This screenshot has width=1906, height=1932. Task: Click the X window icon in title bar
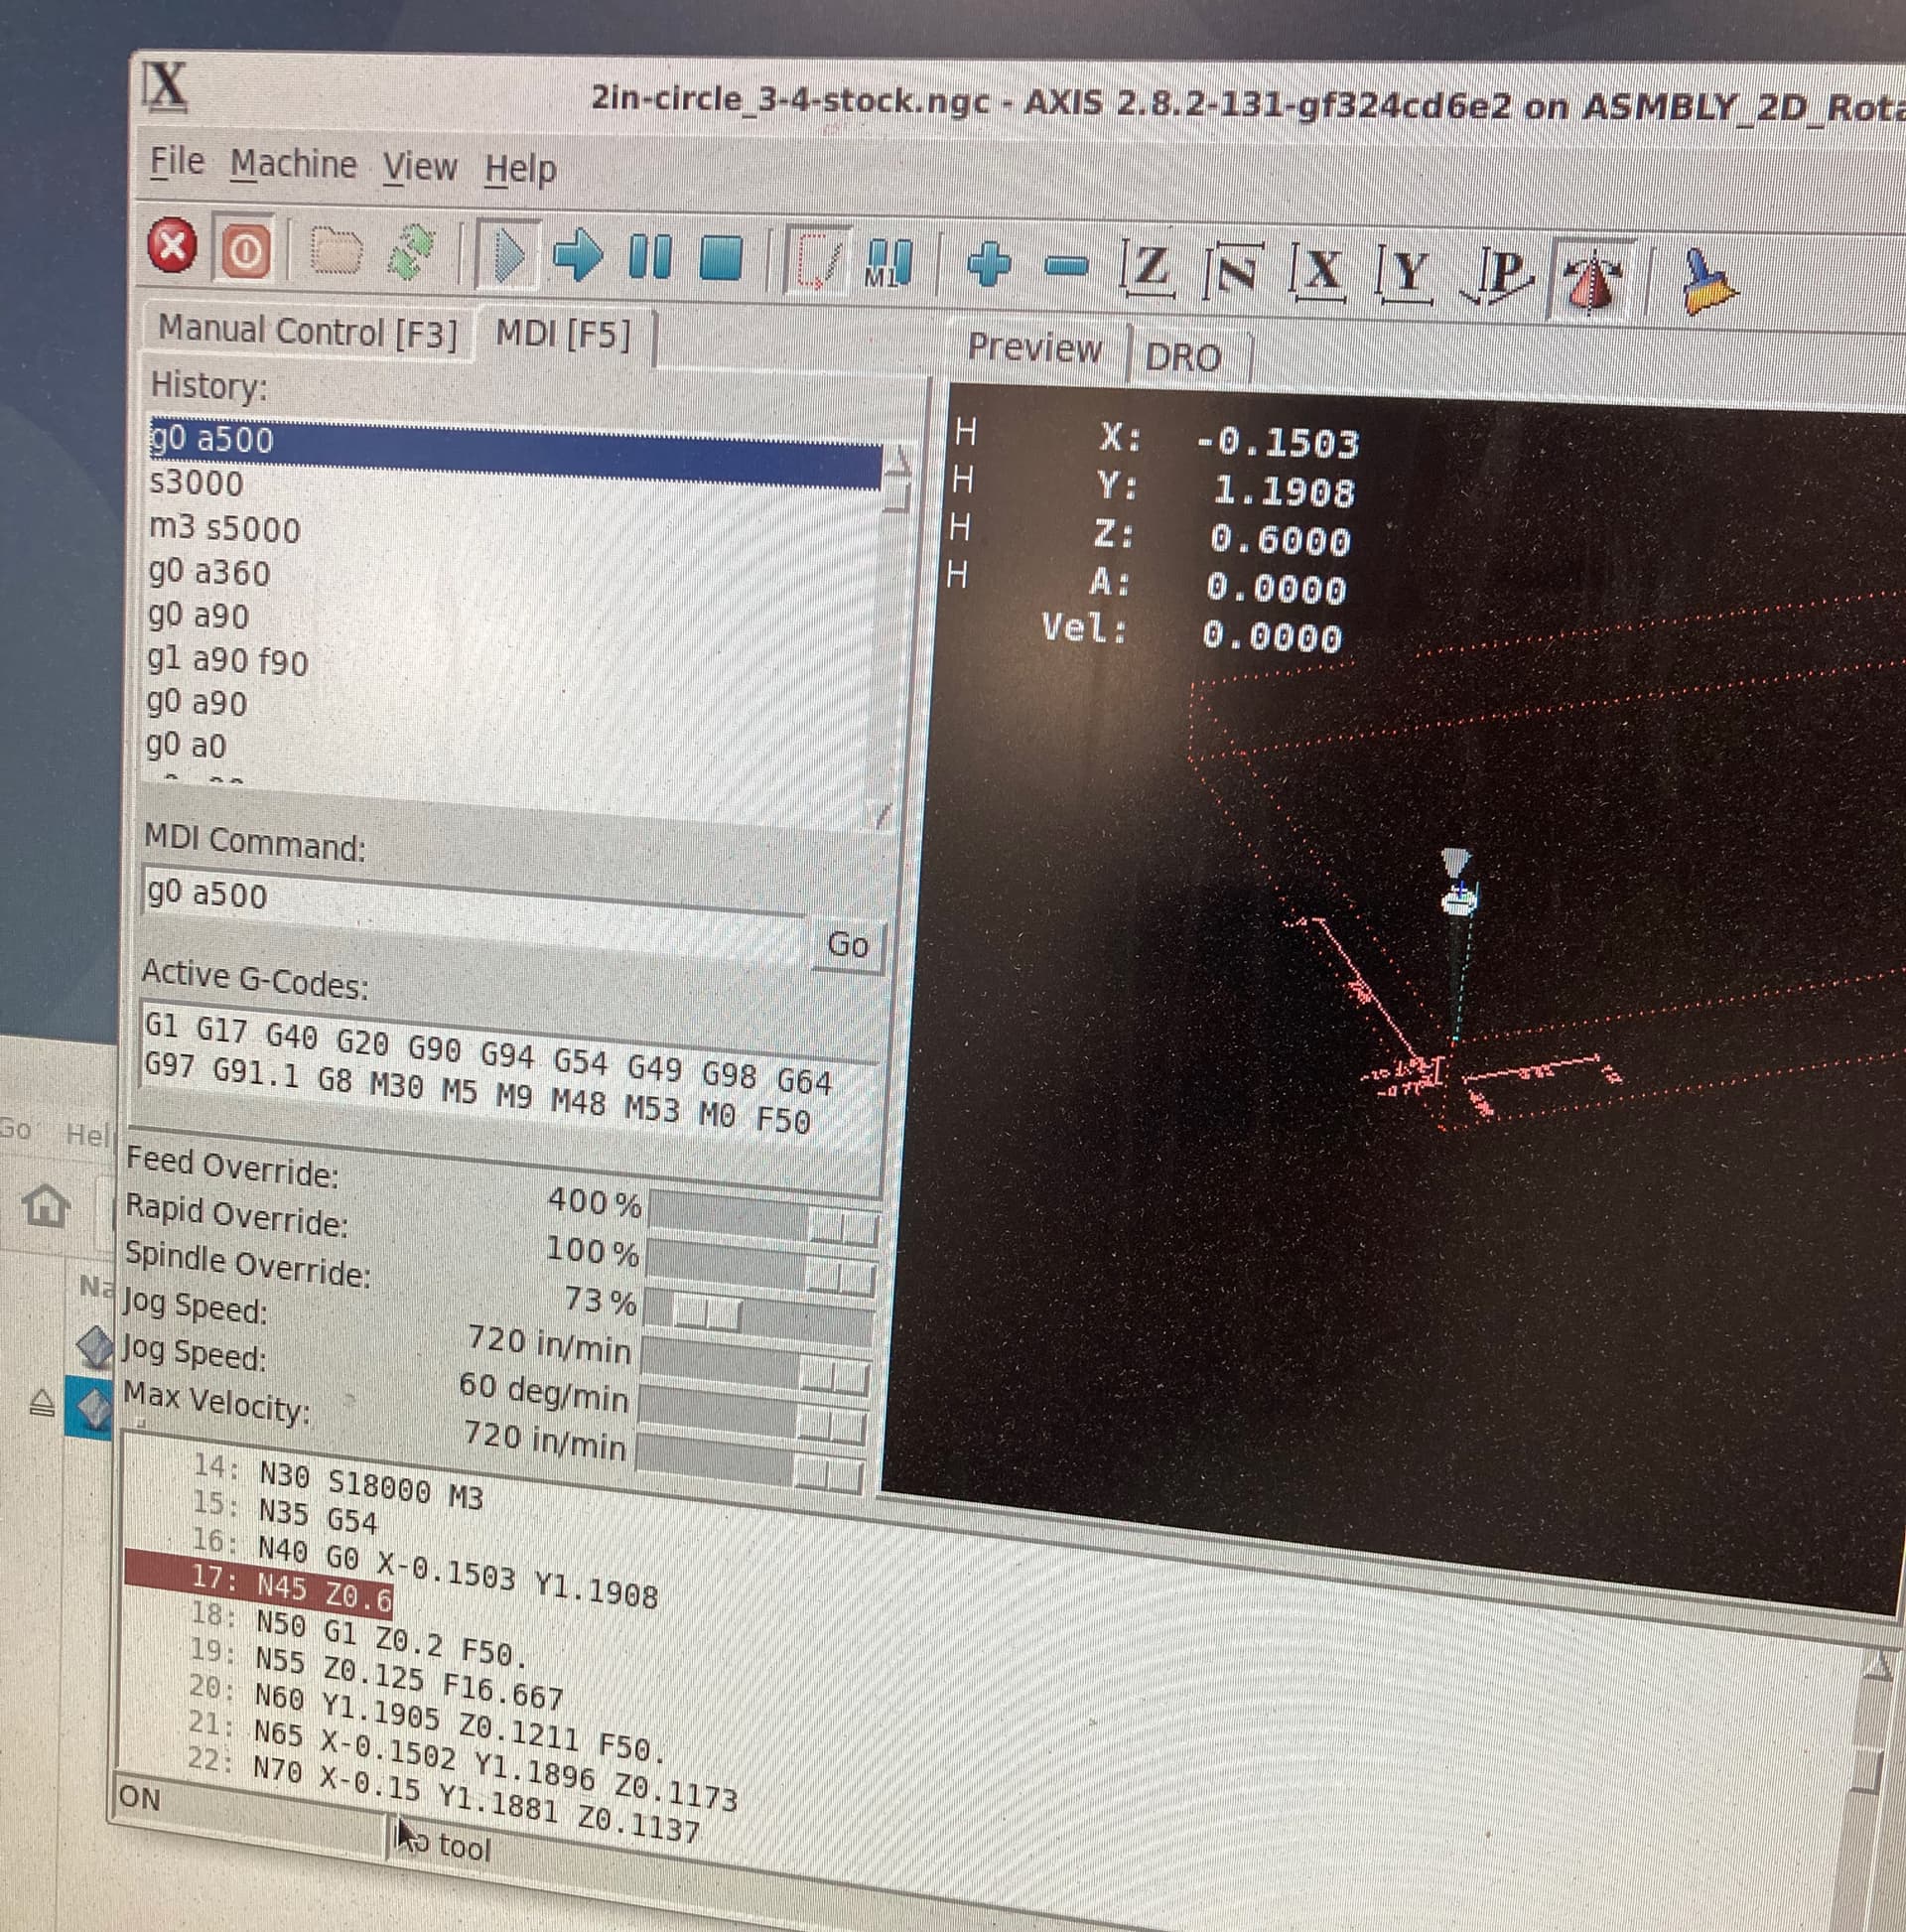pos(165,86)
